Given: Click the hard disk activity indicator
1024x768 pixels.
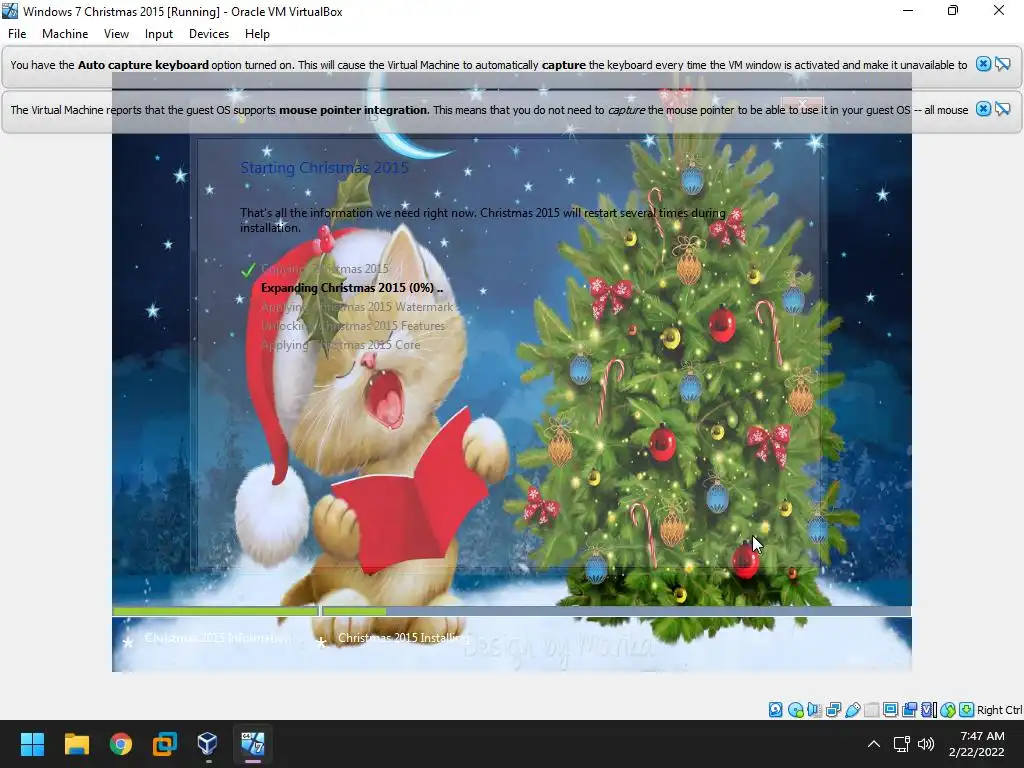Looking at the screenshot, I should (776, 710).
